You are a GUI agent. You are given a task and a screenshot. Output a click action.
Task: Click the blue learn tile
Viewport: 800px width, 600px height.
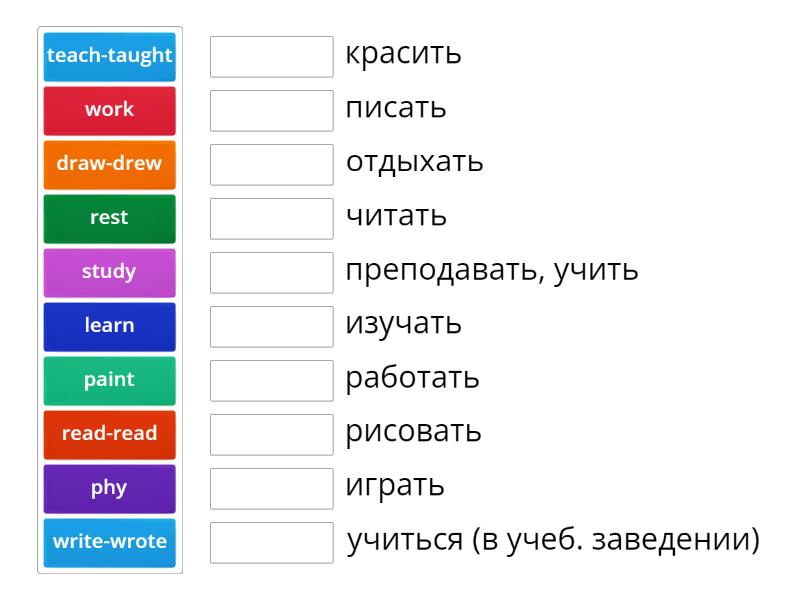point(110,327)
